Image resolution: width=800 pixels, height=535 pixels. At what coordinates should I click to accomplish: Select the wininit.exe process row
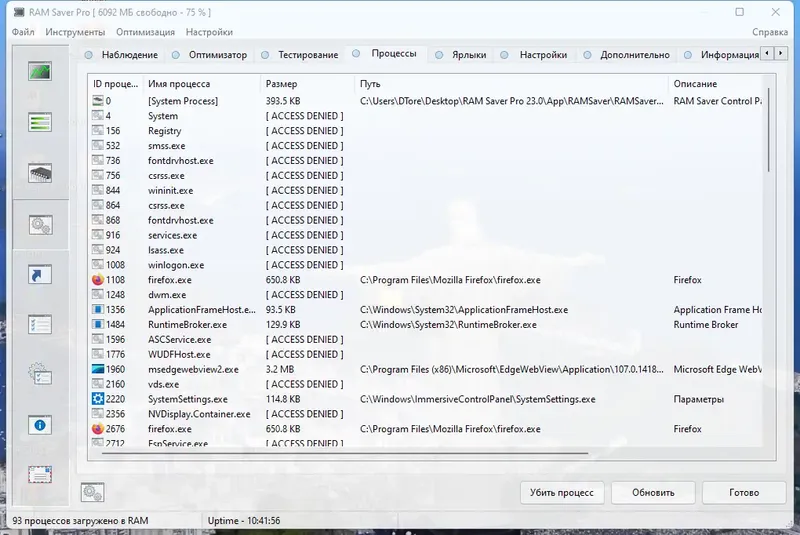tap(427, 190)
